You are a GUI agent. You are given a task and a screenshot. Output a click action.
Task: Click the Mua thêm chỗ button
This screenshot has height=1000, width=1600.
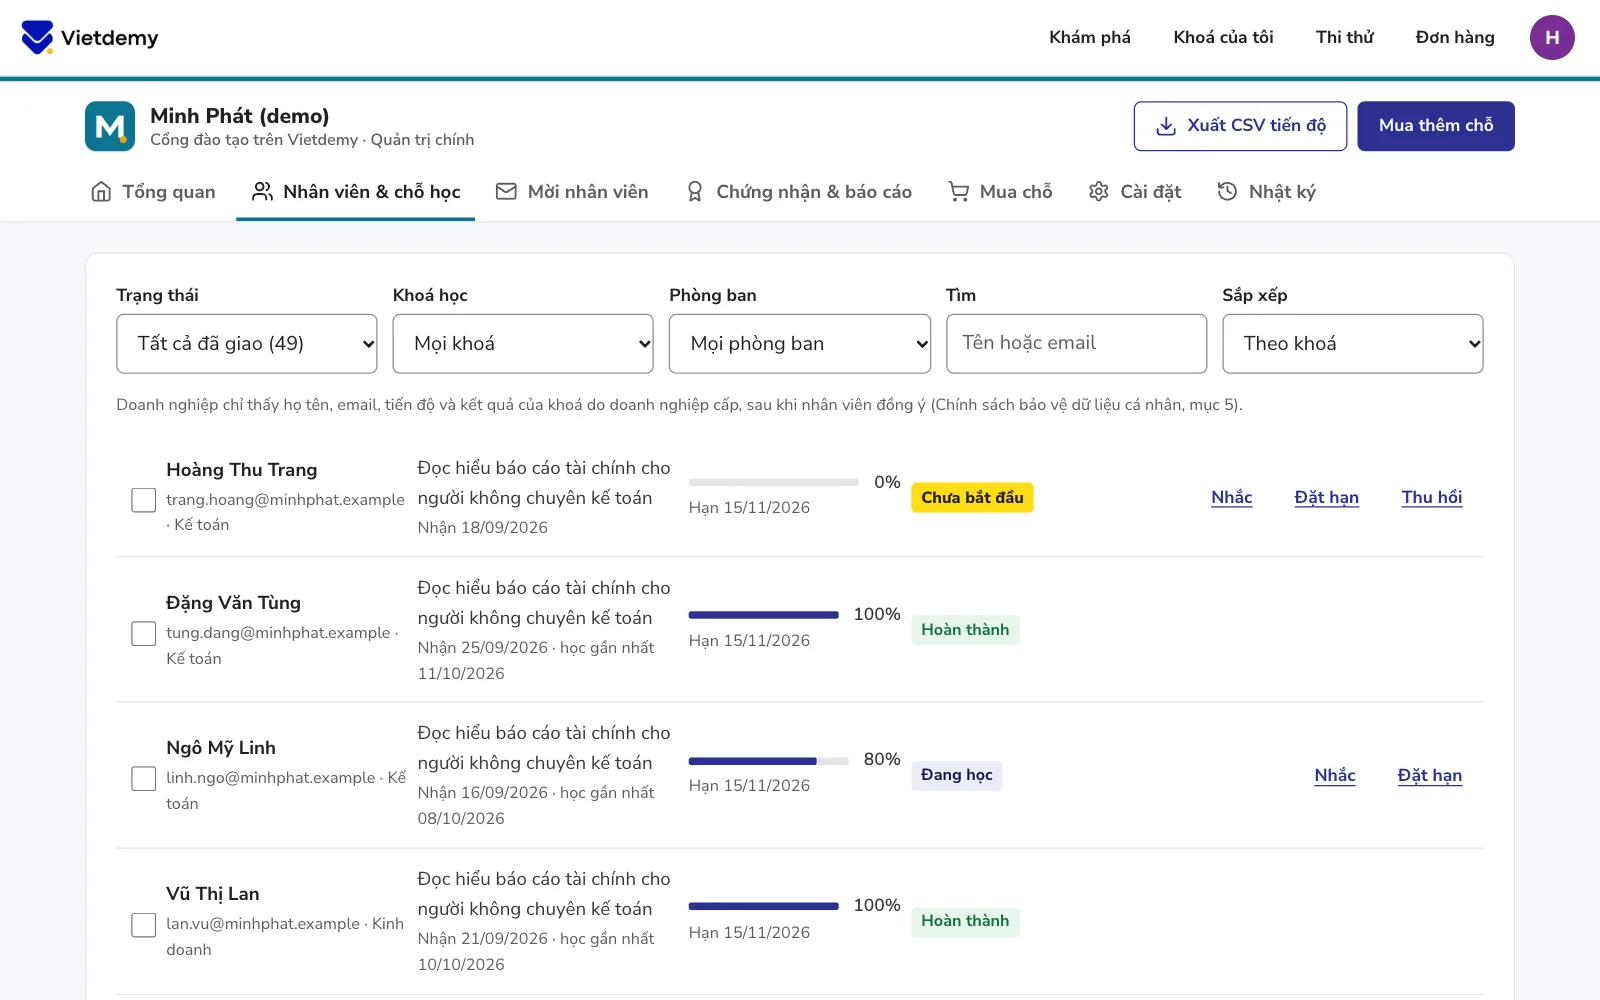(x=1436, y=126)
